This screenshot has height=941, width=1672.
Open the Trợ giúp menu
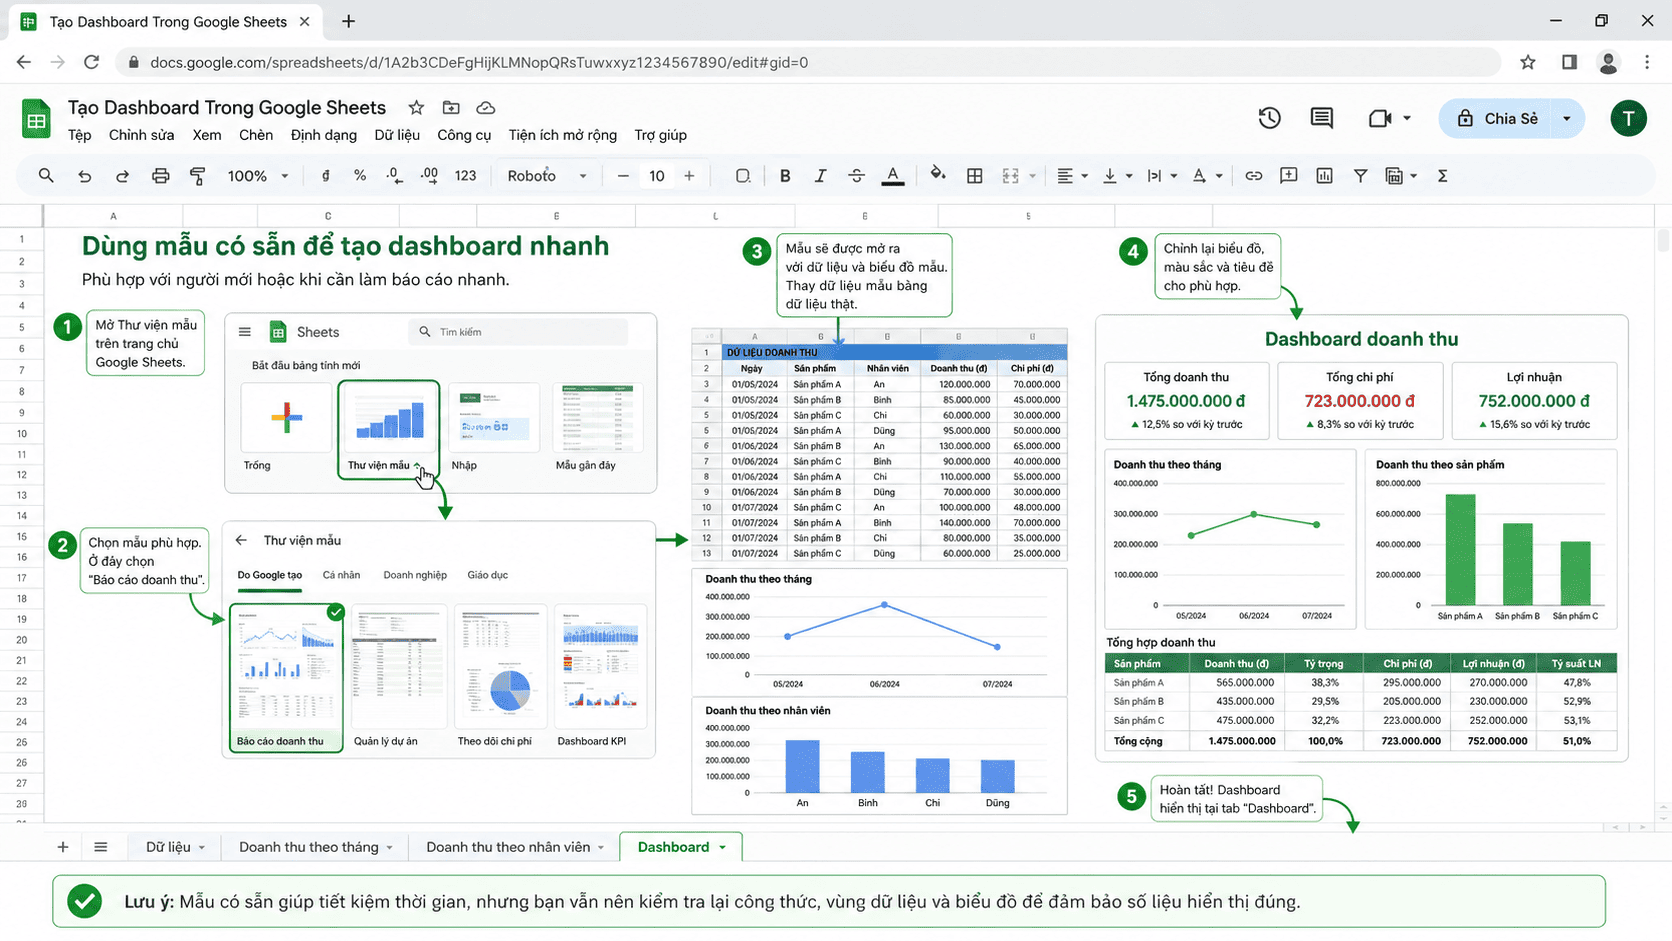tap(660, 135)
